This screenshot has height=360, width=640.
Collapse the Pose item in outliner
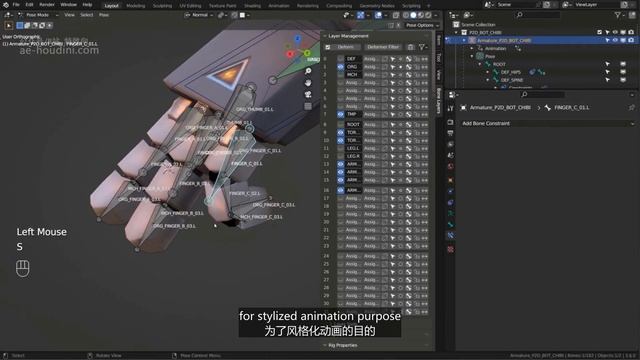[472, 56]
